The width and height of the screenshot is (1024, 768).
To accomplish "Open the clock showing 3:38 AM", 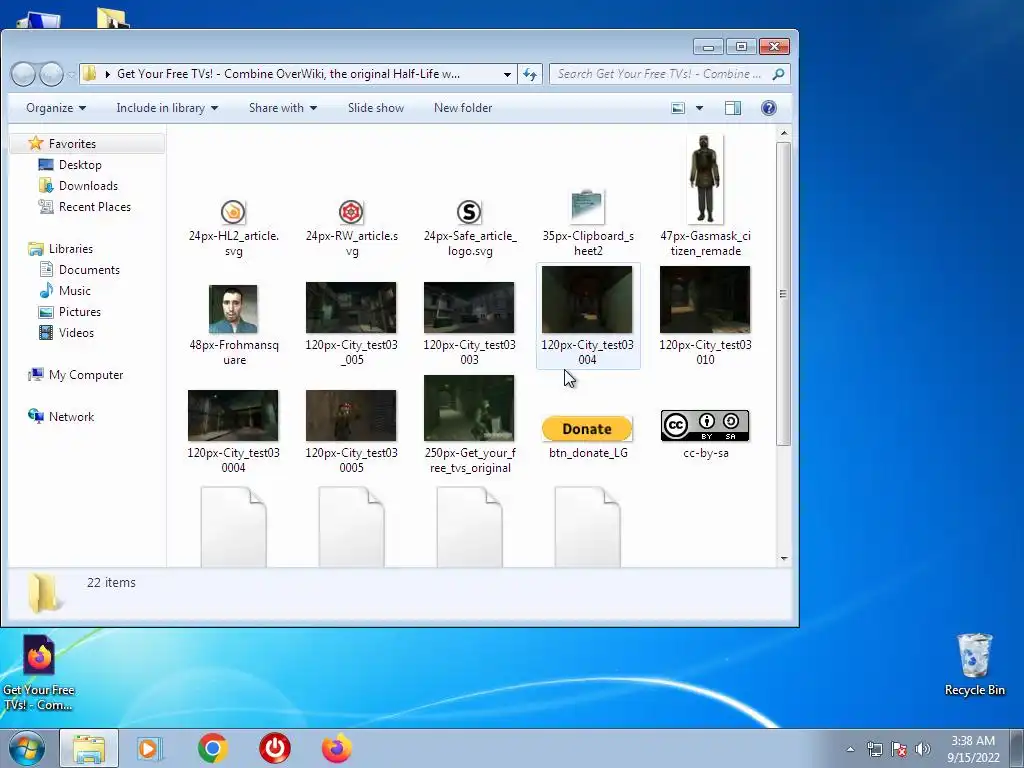I will pyautogui.click(x=973, y=748).
